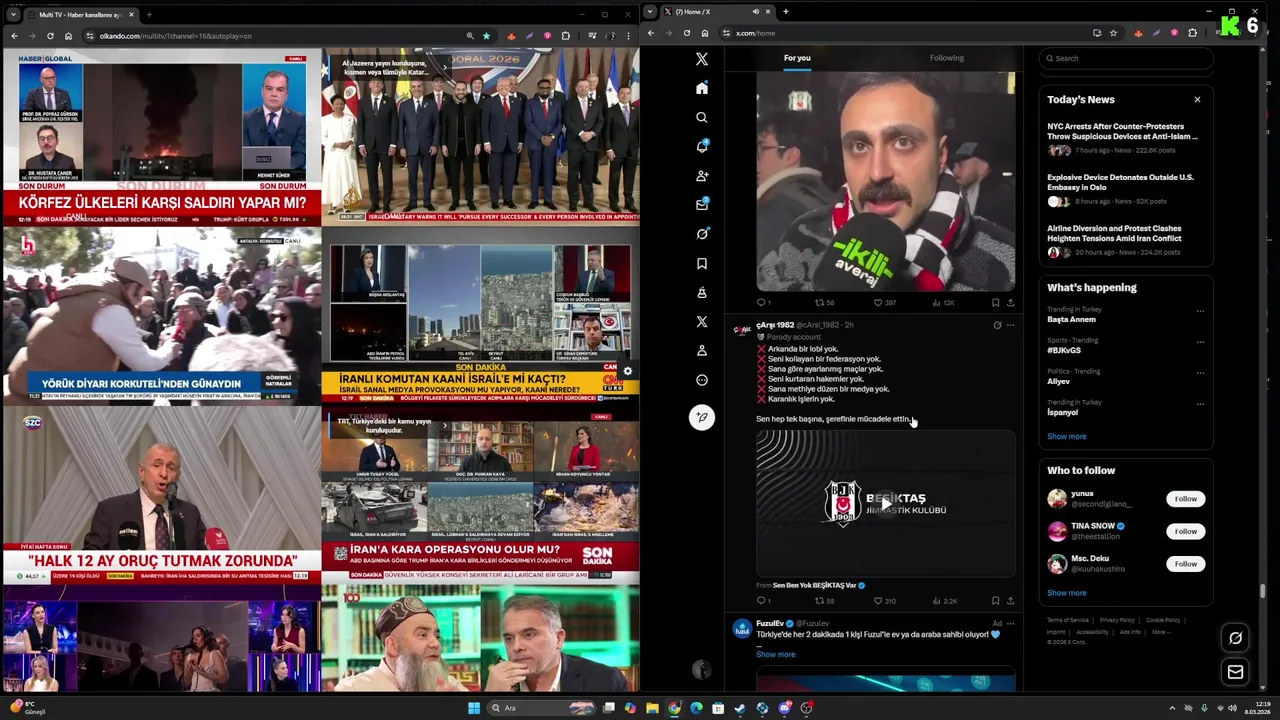The image size is (1280, 720).
Task: Open more menu on çArşı 1982 post
Action: (x=1010, y=325)
